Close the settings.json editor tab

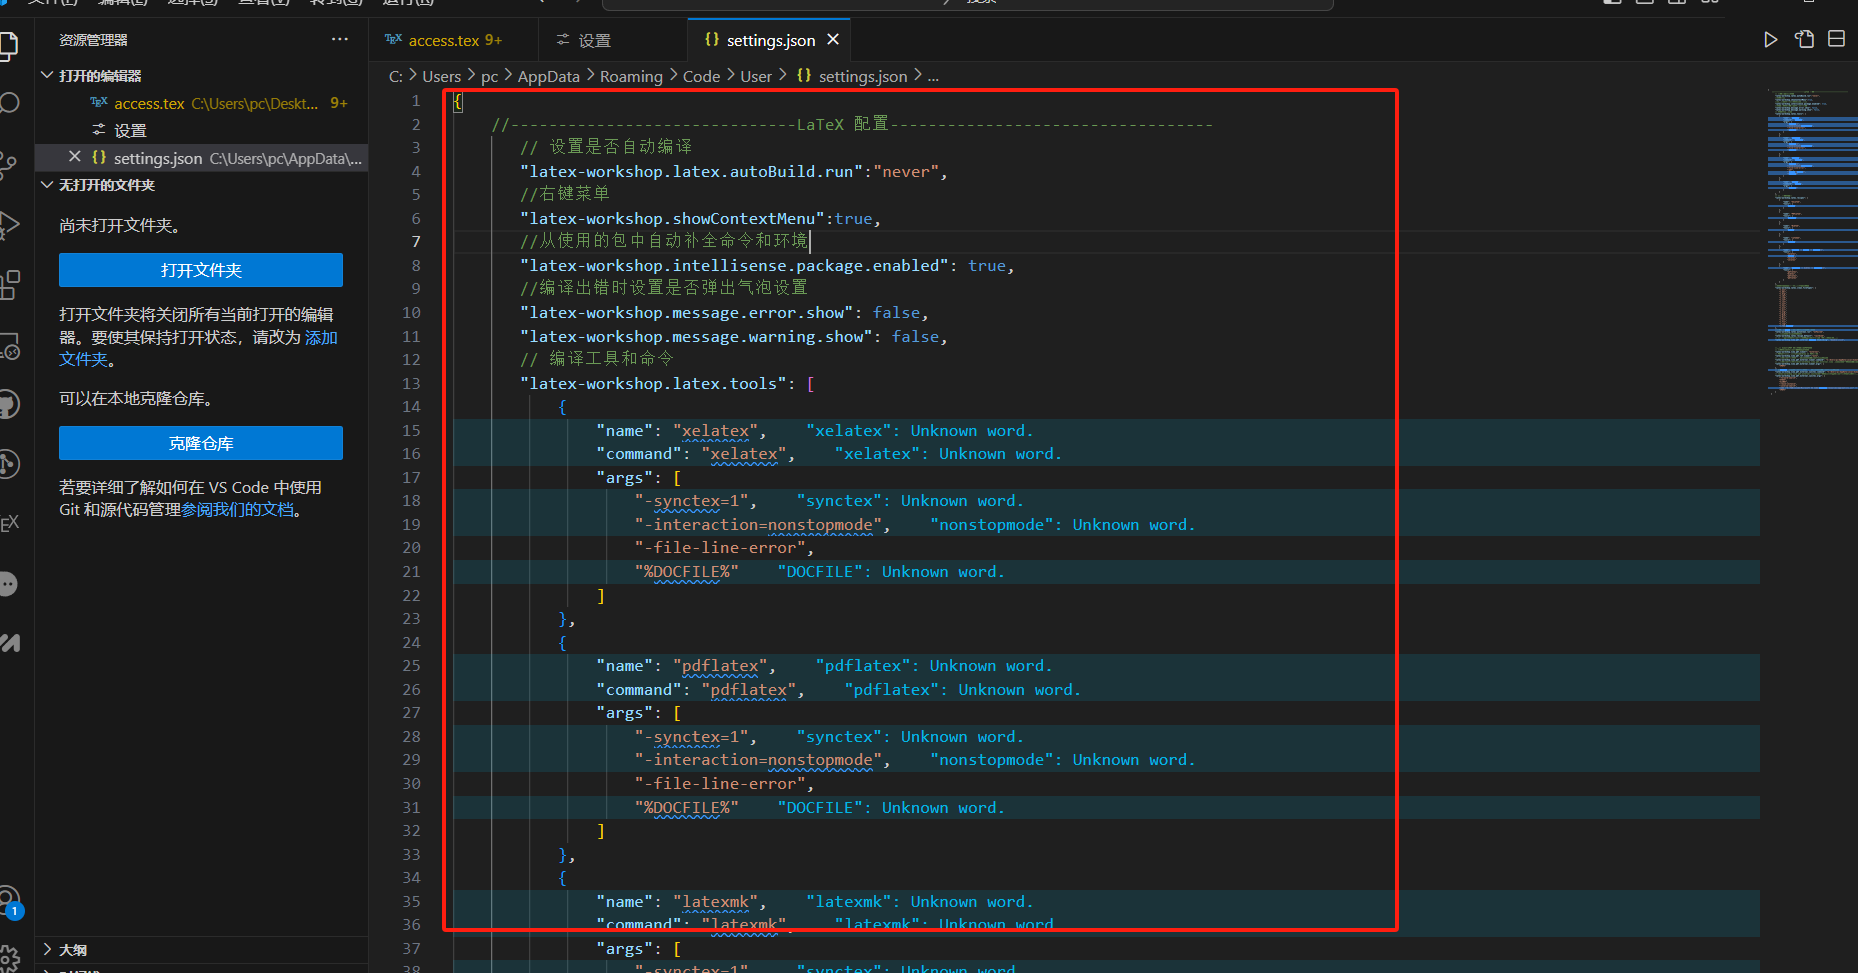(833, 40)
